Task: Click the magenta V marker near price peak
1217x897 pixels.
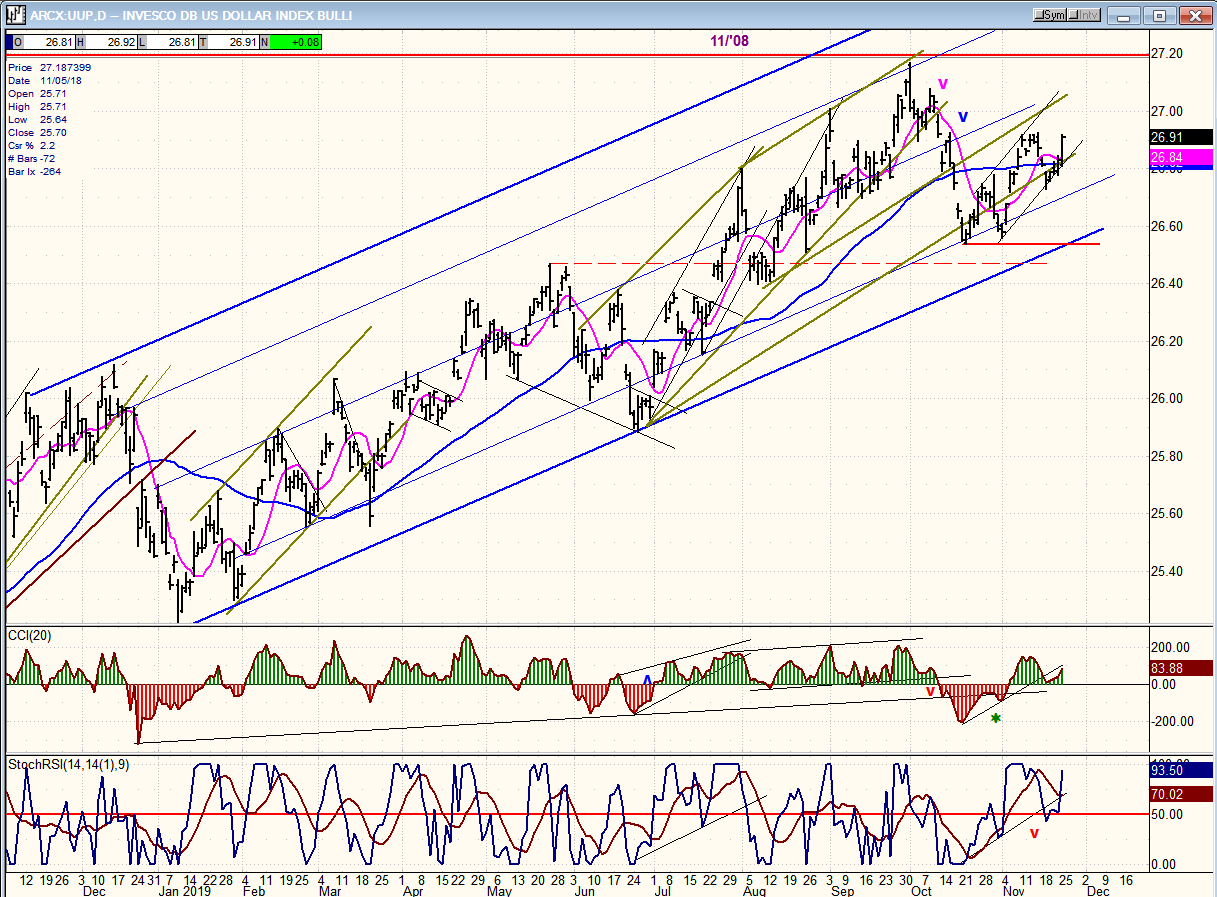Action: point(942,84)
